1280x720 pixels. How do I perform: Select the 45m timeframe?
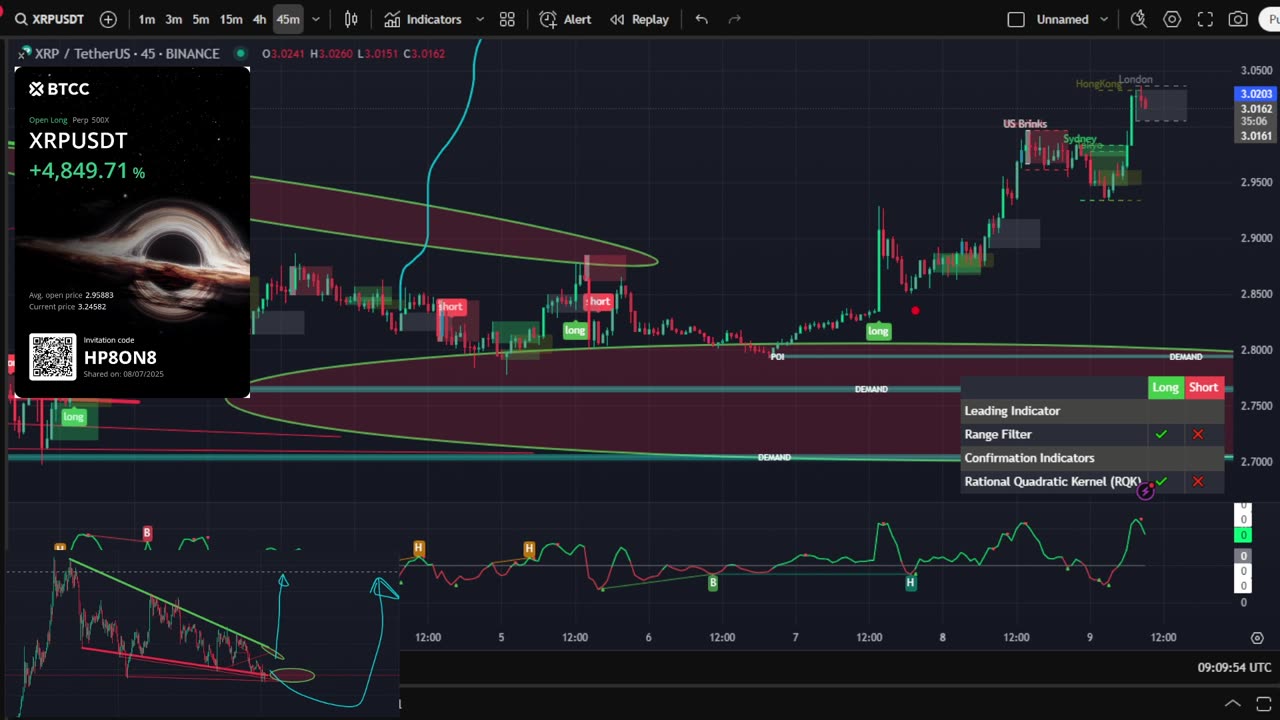(x=288, y=19)
